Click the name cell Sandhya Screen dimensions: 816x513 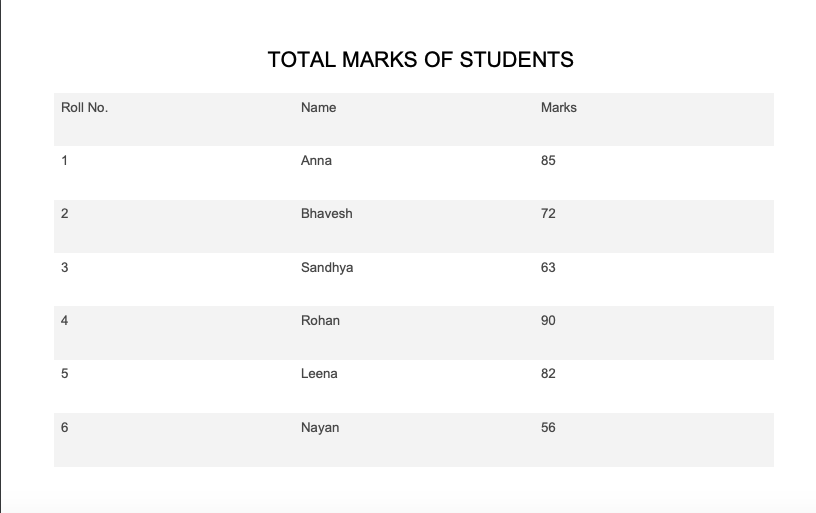327,267
